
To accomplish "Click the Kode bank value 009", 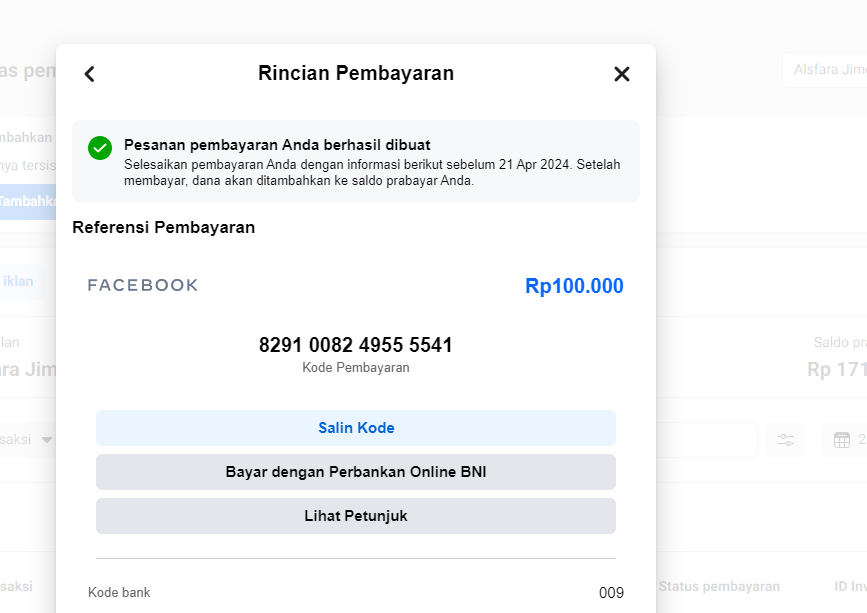I will (x=611, y=593).
